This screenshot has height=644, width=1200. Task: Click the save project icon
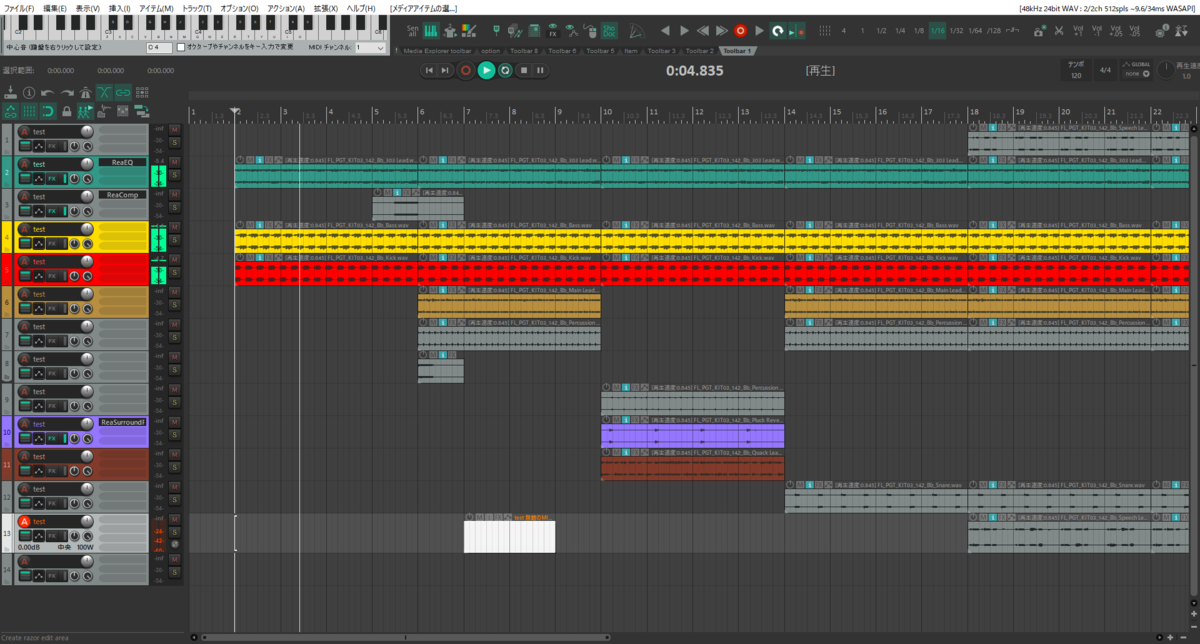coord(10,93)
